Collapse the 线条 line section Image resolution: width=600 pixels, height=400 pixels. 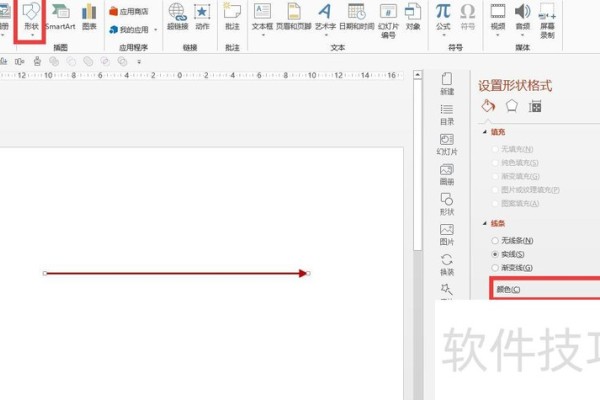click(x=485, y=223)
